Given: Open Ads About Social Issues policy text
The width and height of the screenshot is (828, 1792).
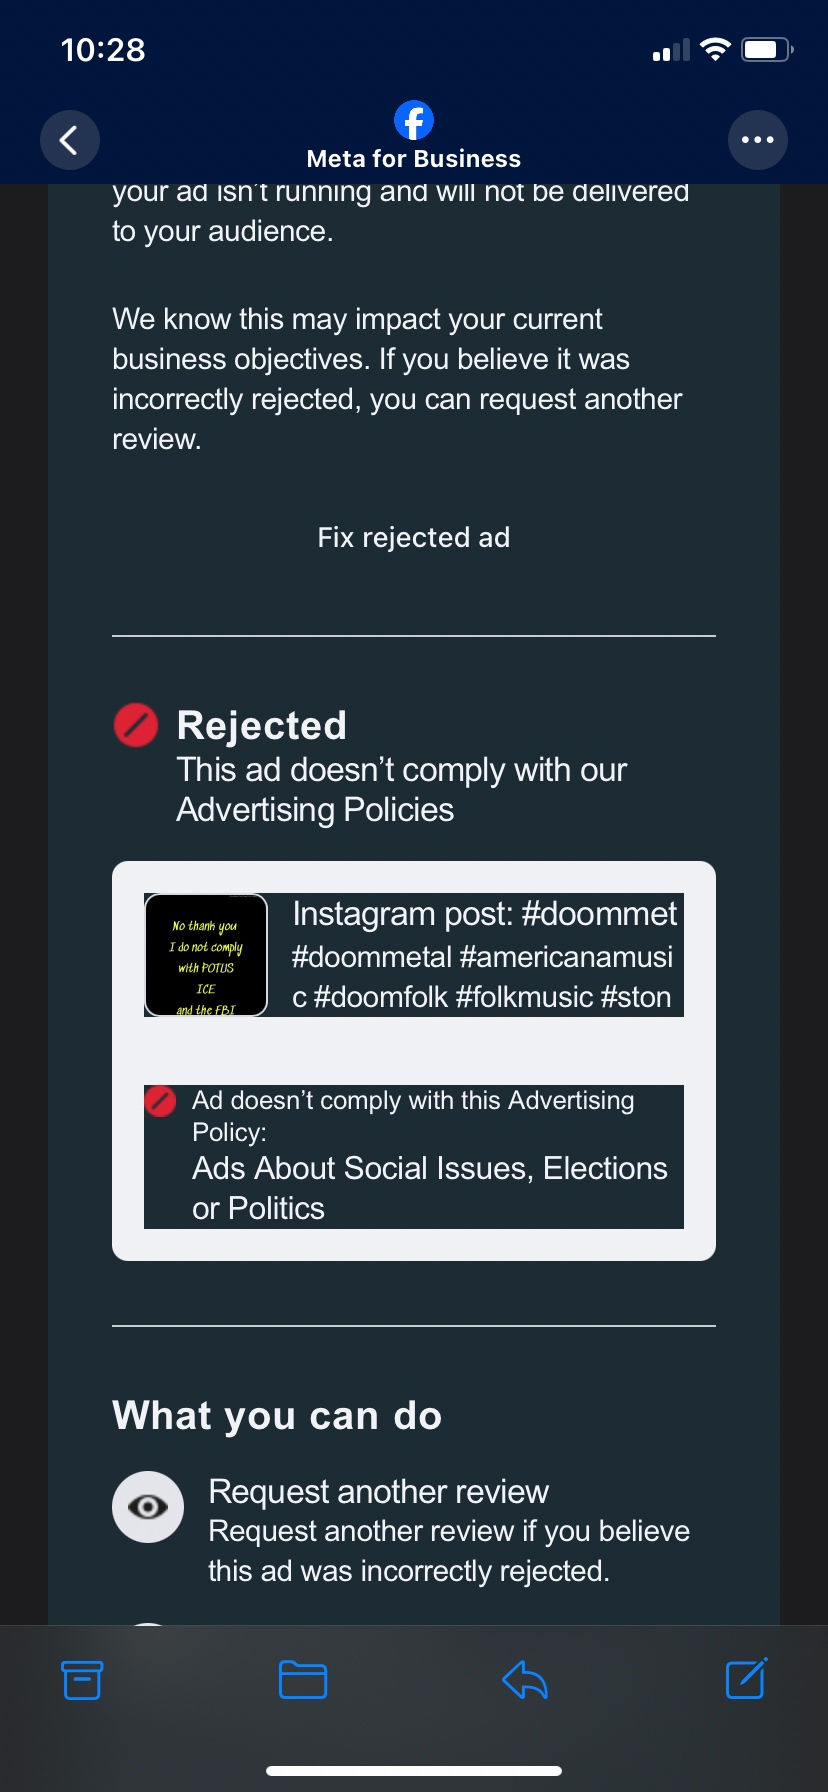Looking at the screenshot, I should click(x=429, y=1187).
